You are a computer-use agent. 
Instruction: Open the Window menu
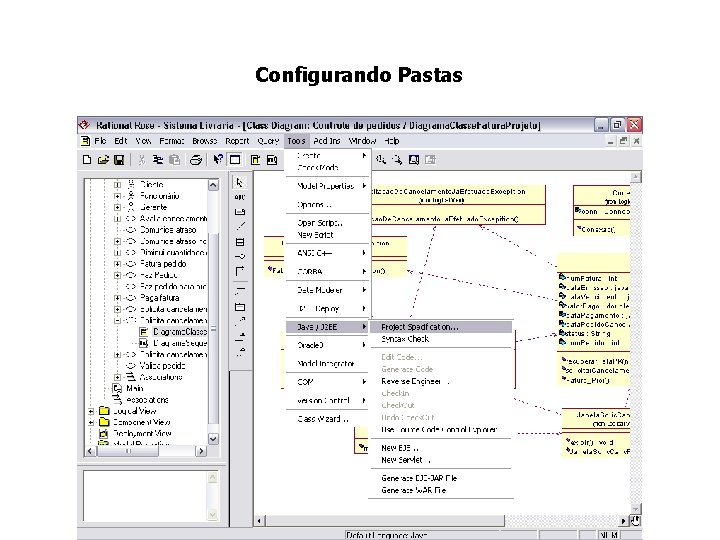coord(362,141)
